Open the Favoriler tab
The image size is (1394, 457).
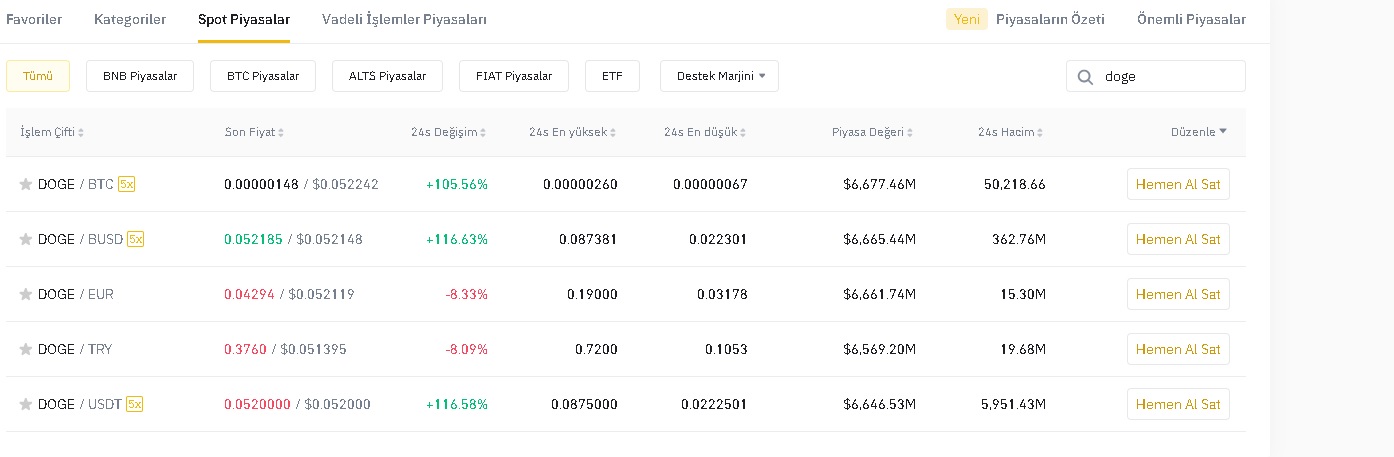coord(34,19)
